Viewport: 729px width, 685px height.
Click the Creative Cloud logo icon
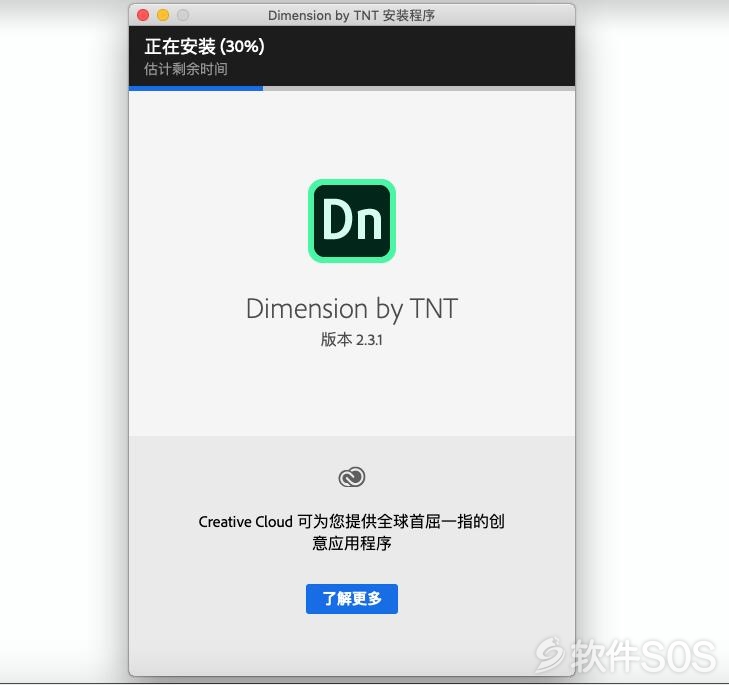coord(351,477)
